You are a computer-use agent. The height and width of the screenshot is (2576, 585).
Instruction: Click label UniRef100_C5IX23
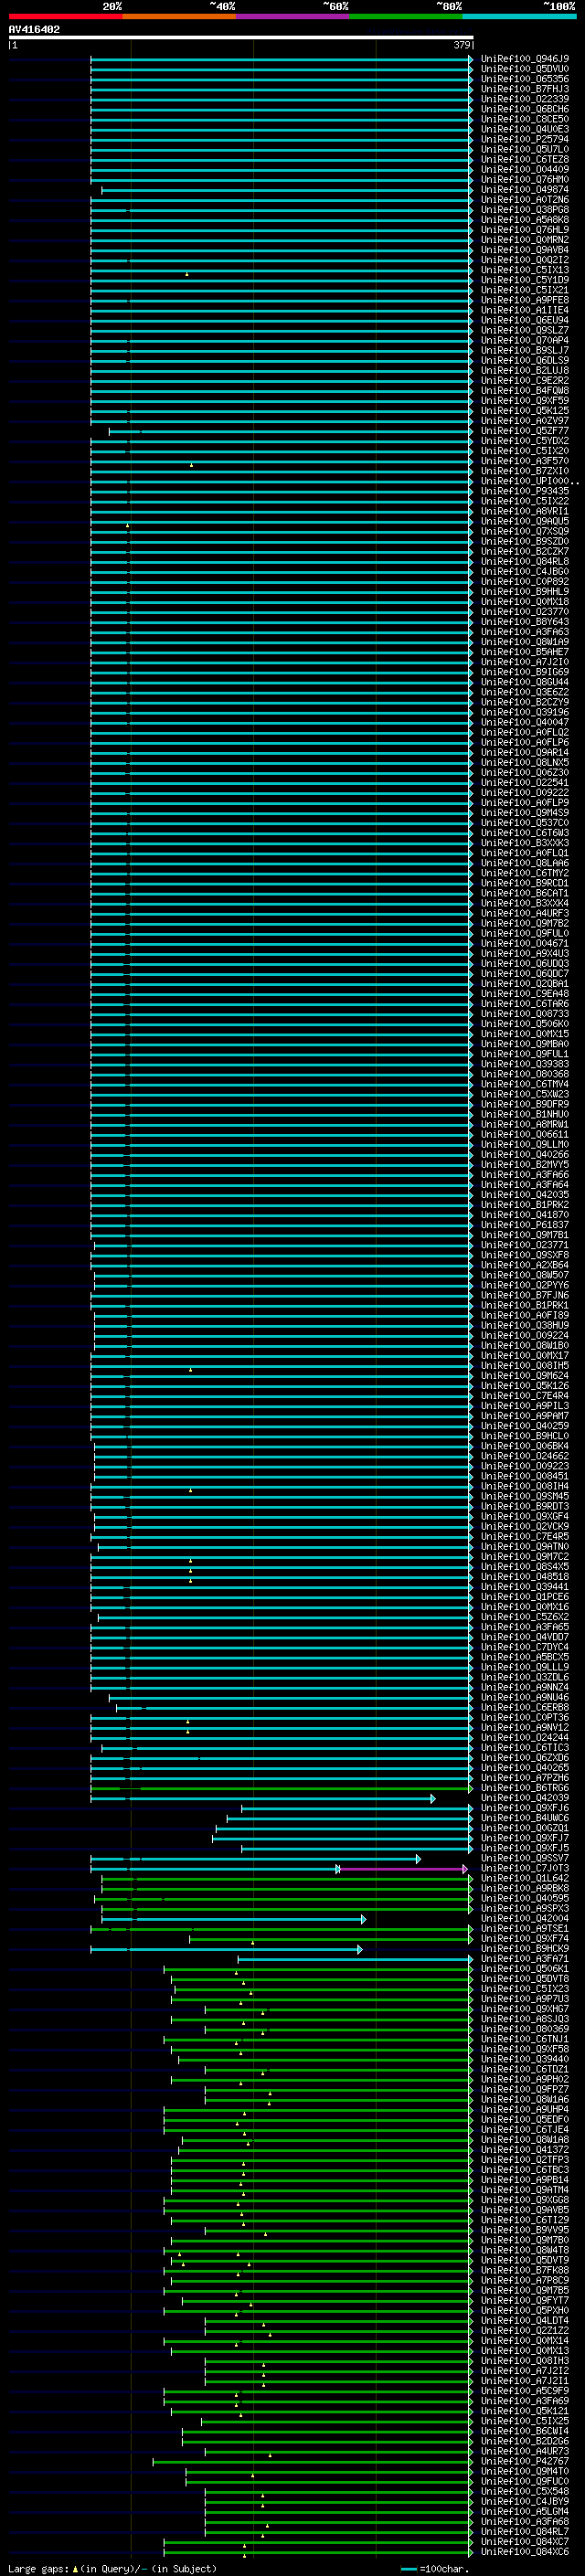[524, 1988]
